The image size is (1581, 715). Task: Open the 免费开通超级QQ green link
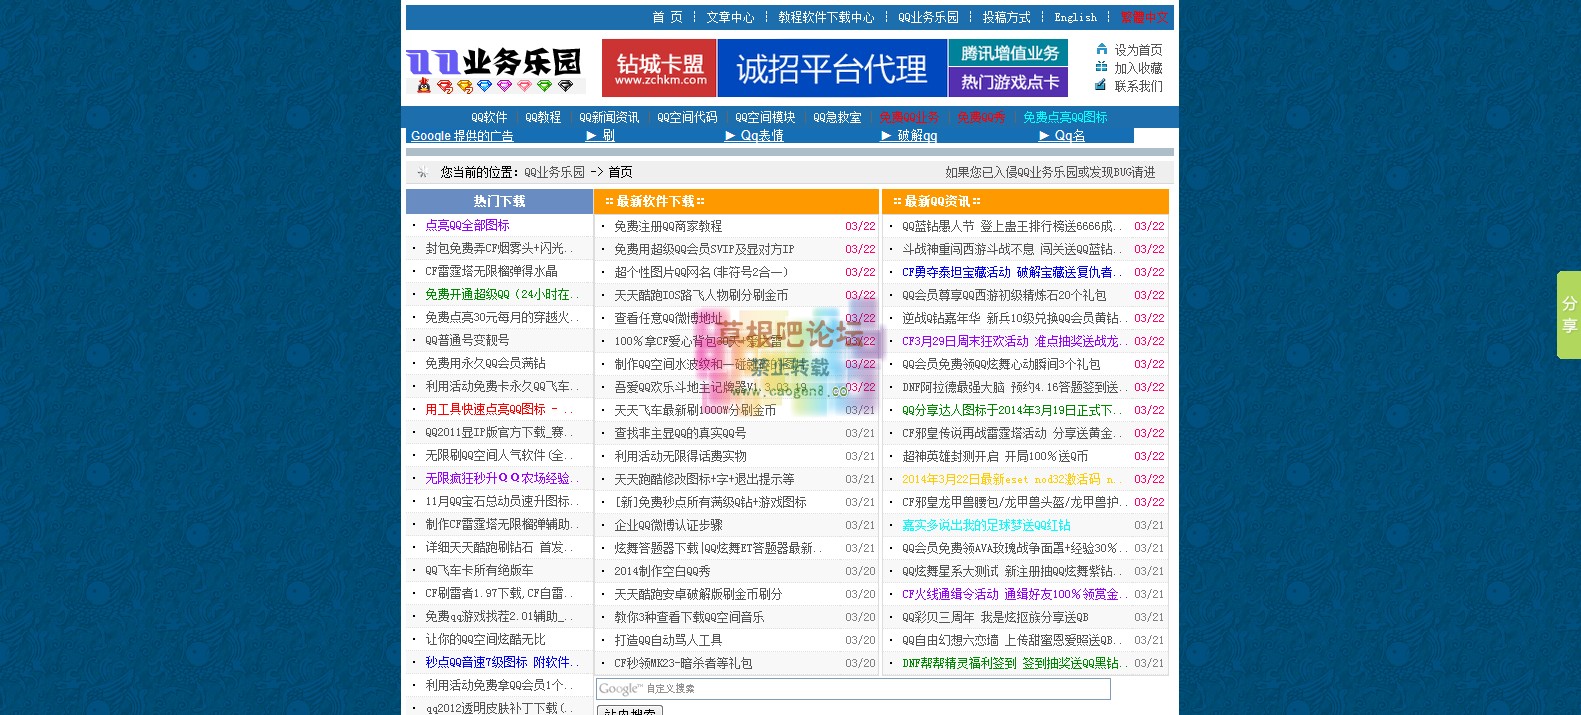(x=502, y=294)
